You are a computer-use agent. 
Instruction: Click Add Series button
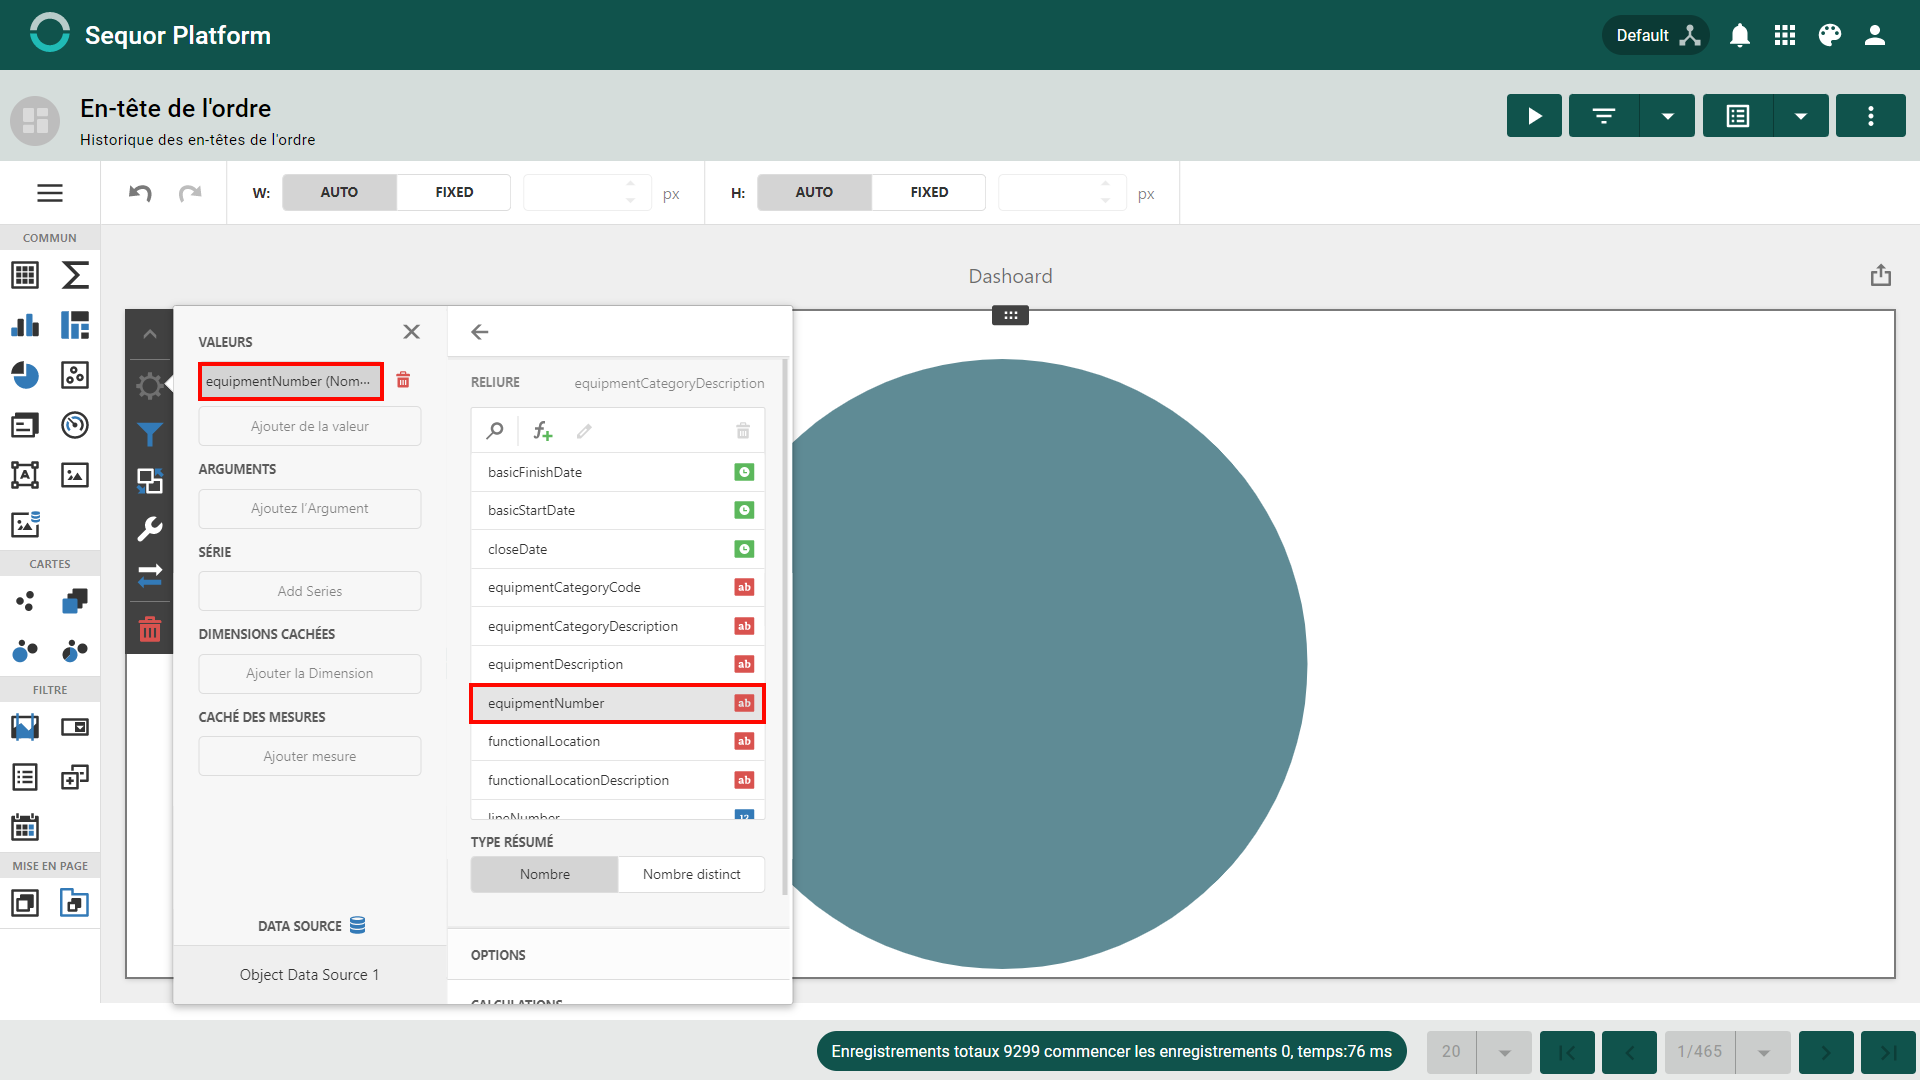tap(310, 591)
